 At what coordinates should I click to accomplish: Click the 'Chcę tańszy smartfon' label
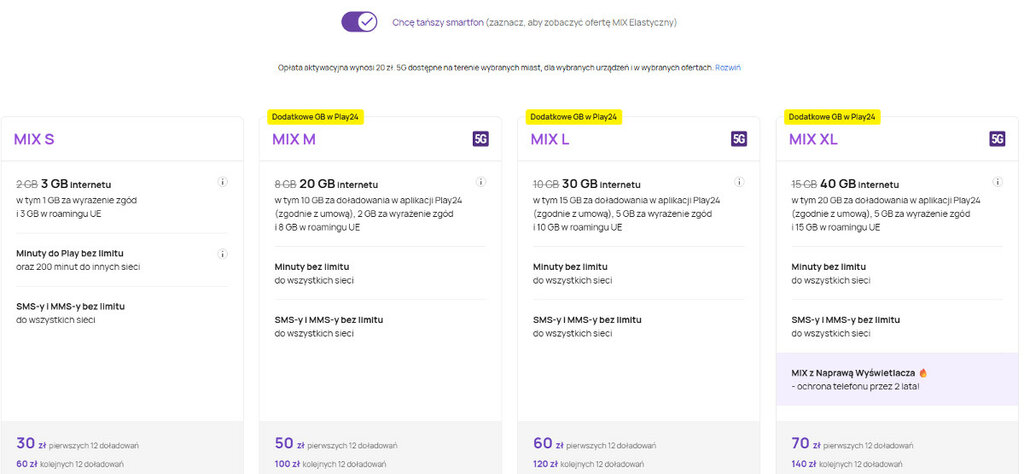point(438,21)
